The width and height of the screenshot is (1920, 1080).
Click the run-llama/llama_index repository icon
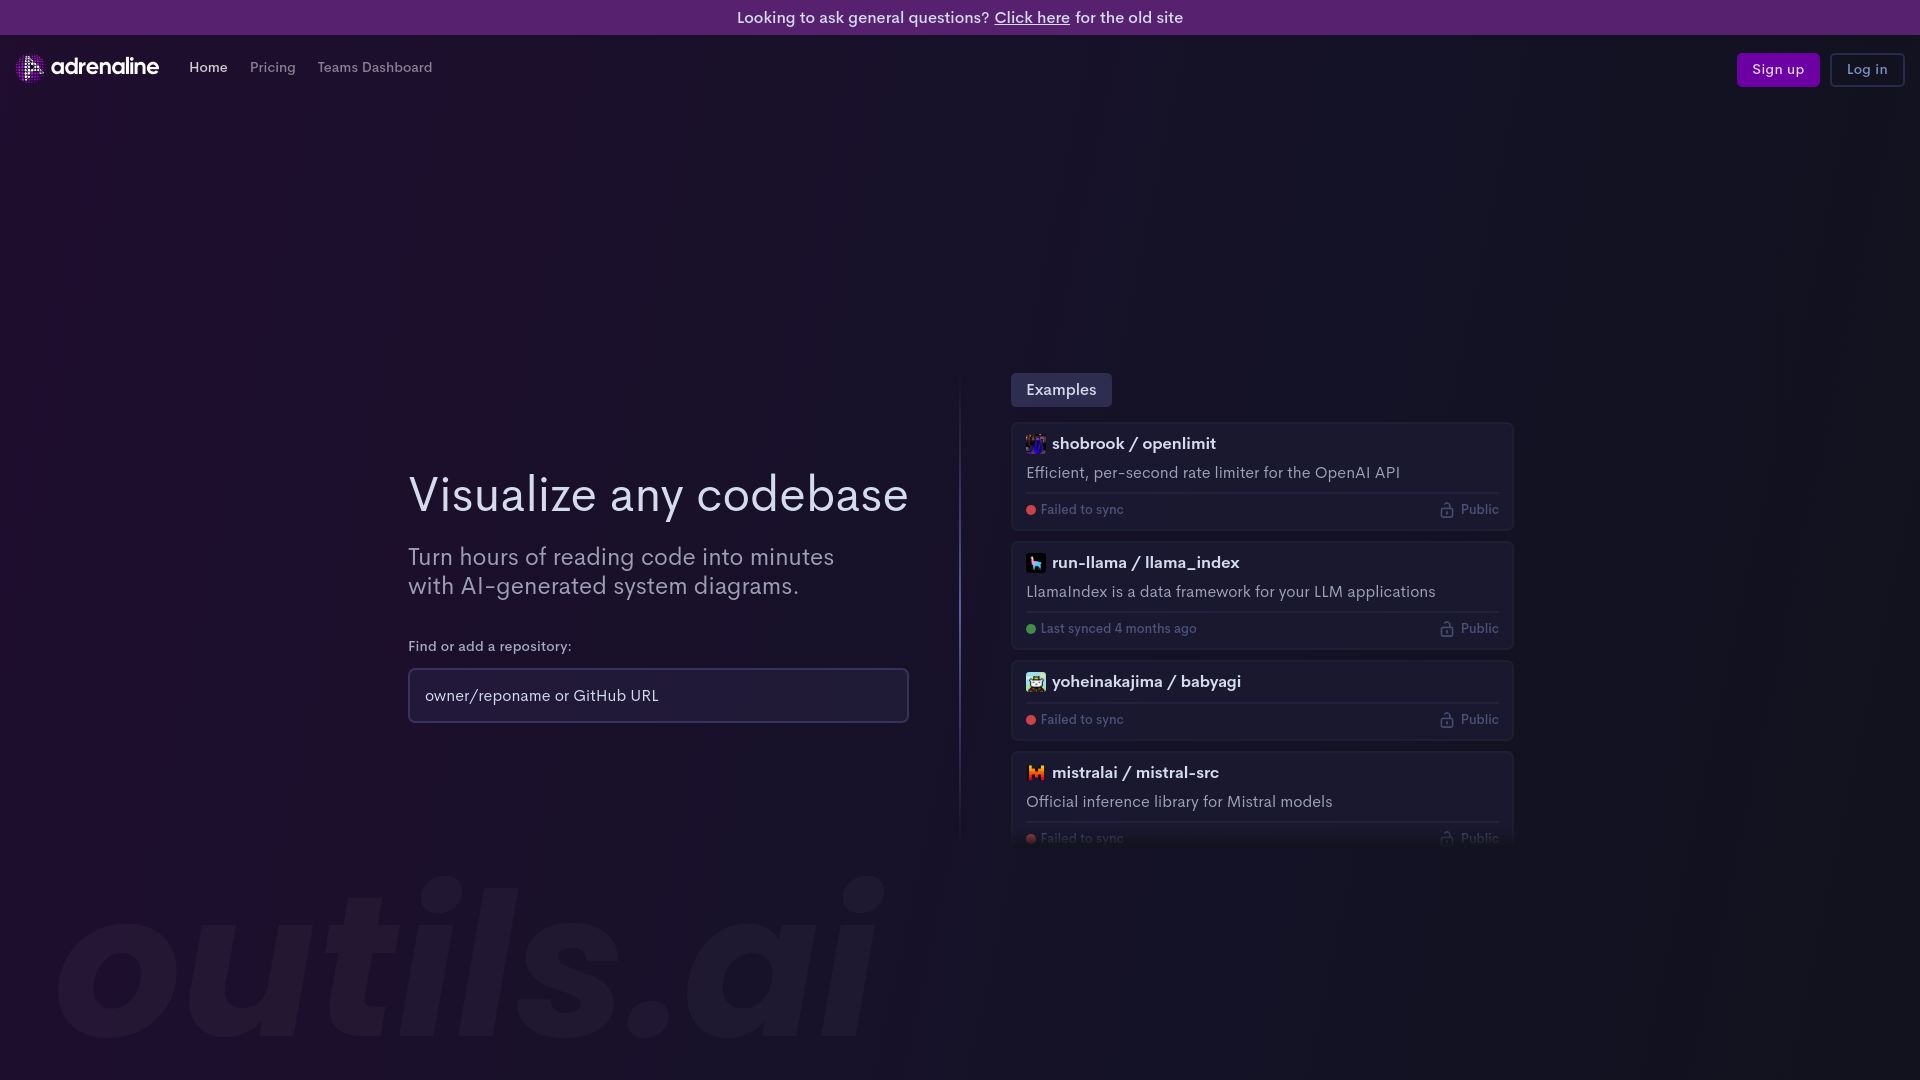click(x=1036, y=563)
